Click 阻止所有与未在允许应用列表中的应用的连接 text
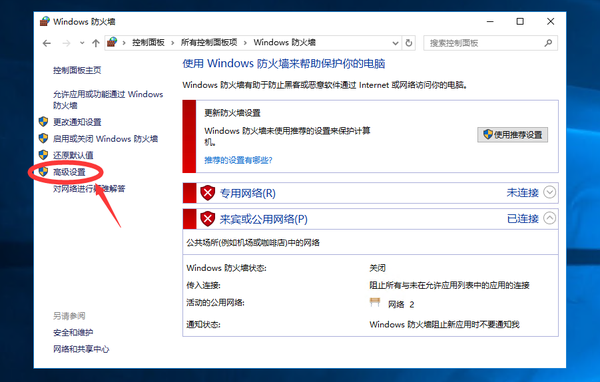 coord(449,285)
